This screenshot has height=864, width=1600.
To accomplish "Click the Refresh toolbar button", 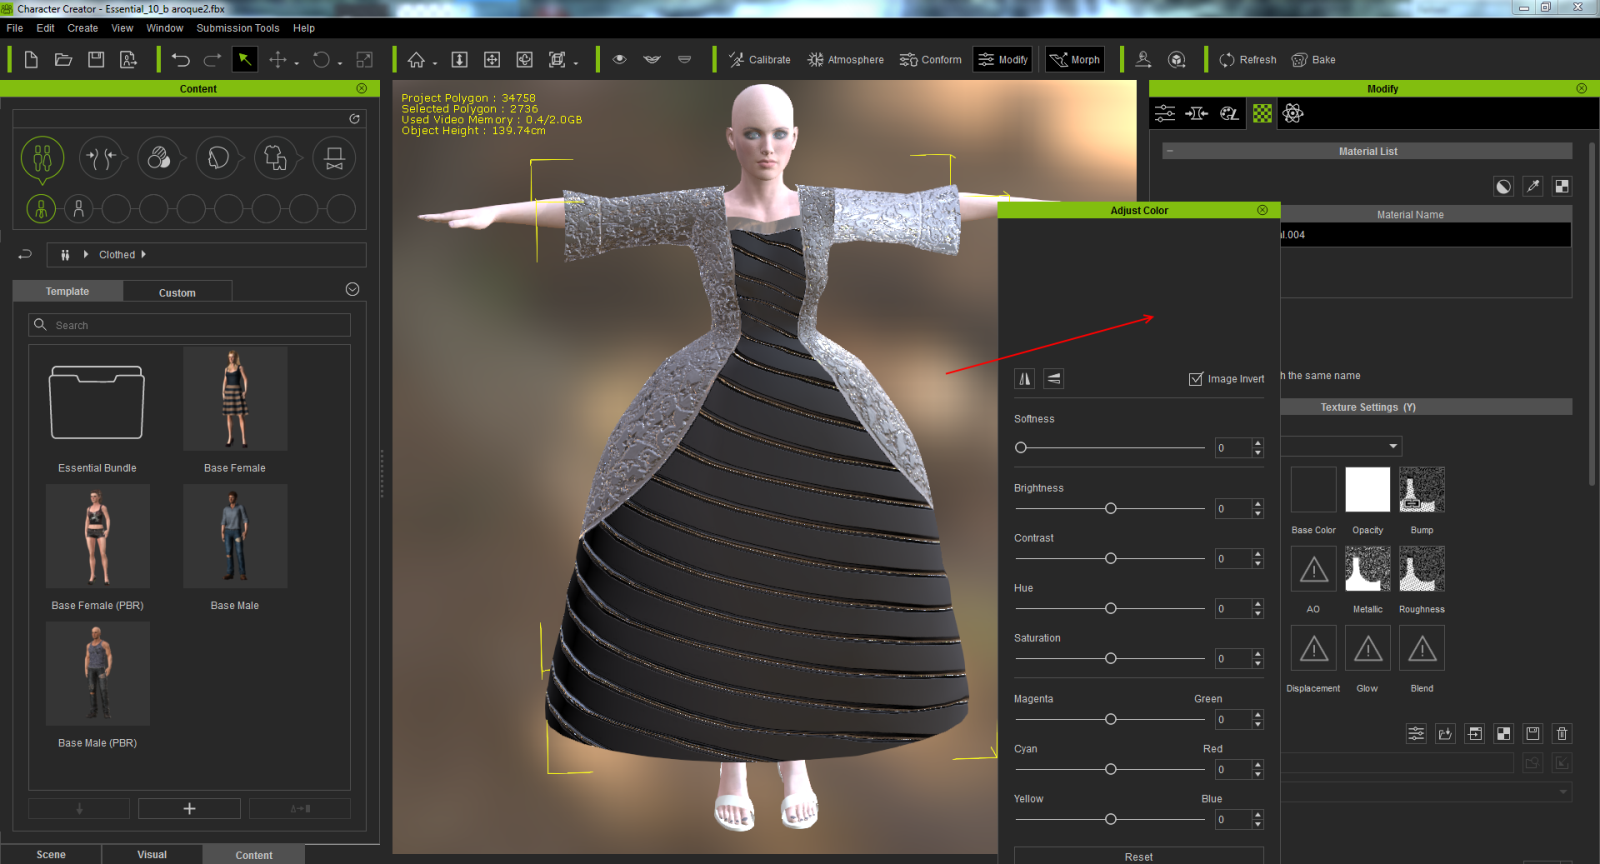I will click(1247, 60).
